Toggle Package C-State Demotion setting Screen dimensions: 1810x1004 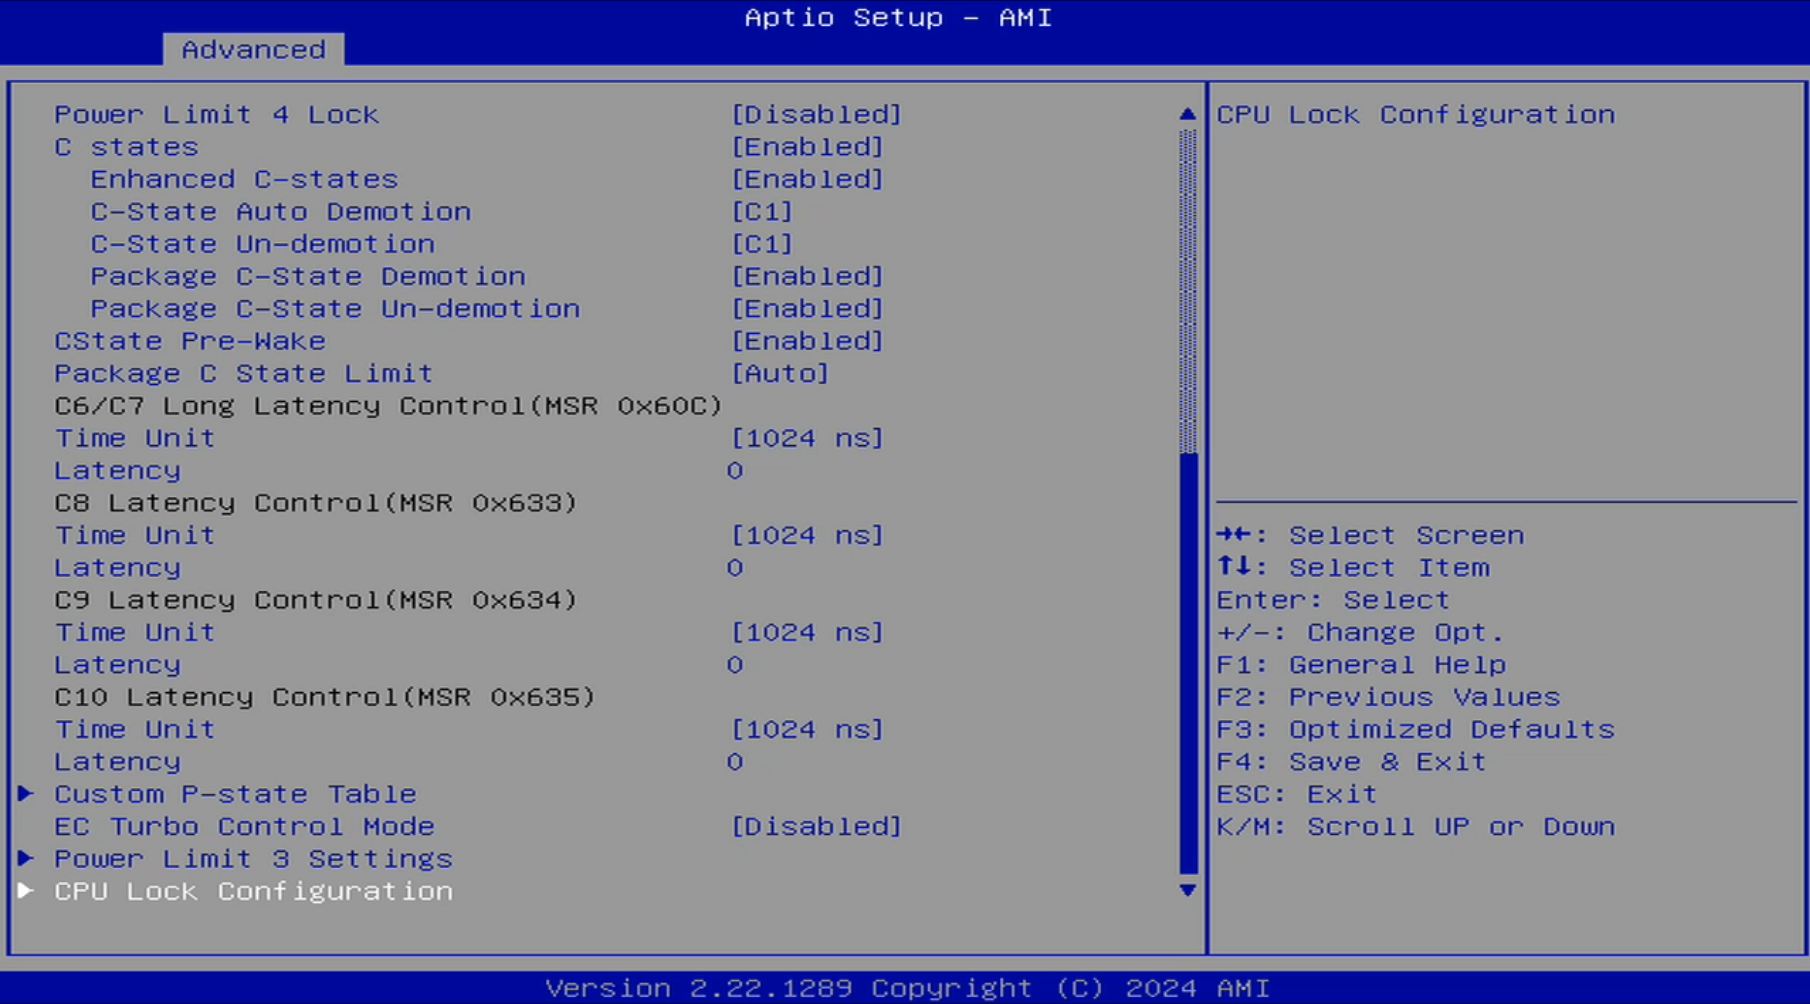tap(807, 277)
